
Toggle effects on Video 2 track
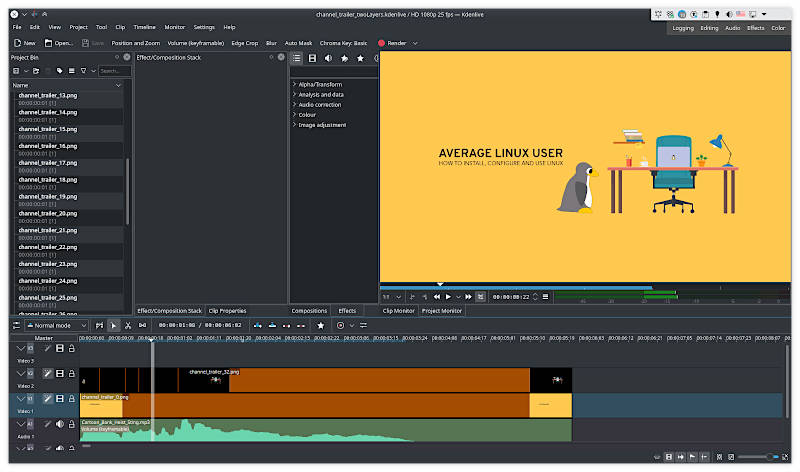[x=47, y=374]
